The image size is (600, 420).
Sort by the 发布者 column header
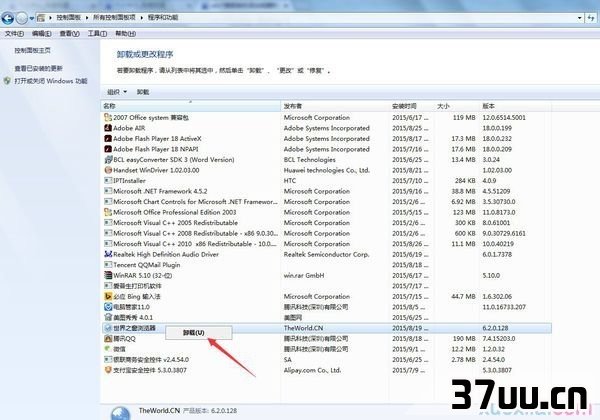(334, 106)
